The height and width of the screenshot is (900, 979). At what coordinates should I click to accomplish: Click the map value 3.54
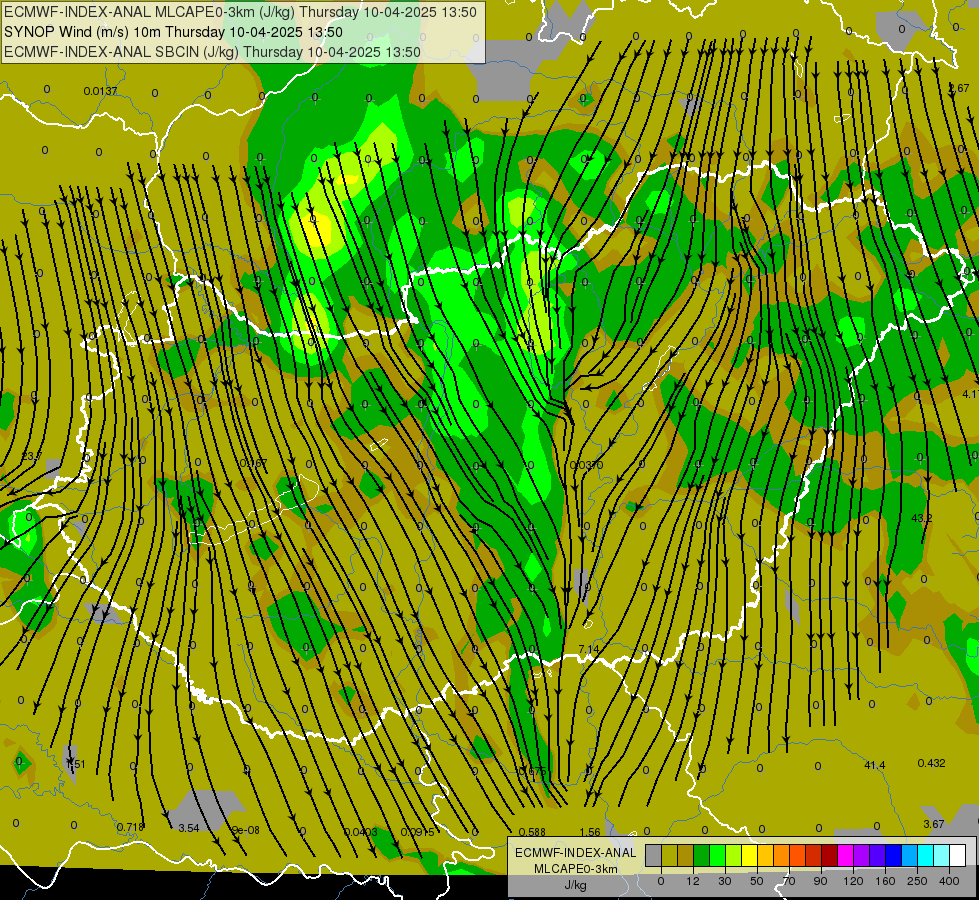pos(189,828)
